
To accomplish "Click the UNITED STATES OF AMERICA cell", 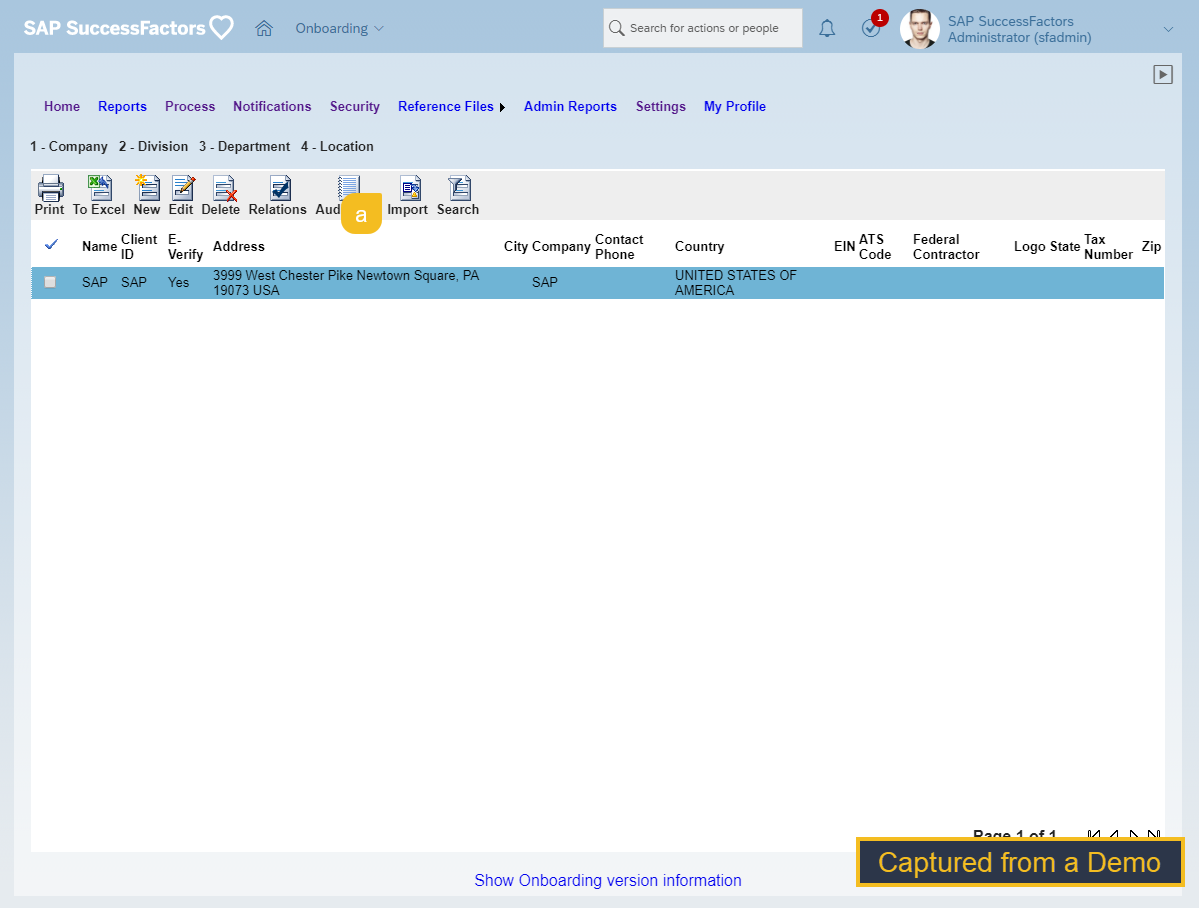I will tap(736, 282).
